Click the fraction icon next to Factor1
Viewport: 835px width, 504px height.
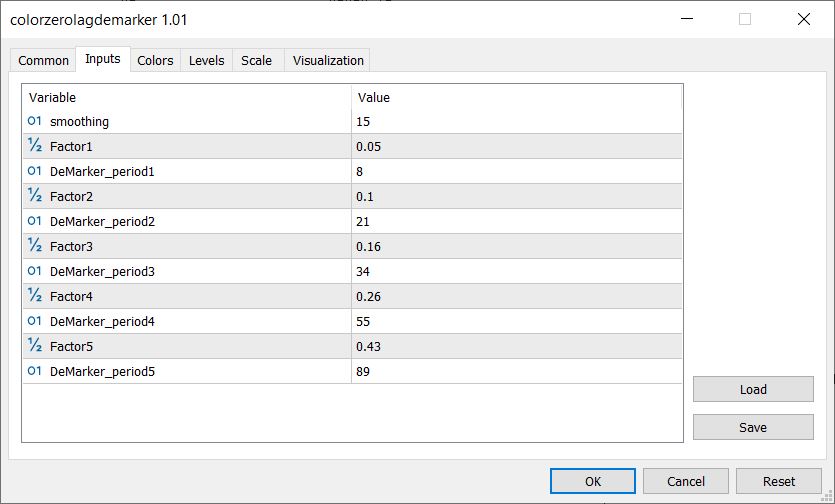[35, 146]
